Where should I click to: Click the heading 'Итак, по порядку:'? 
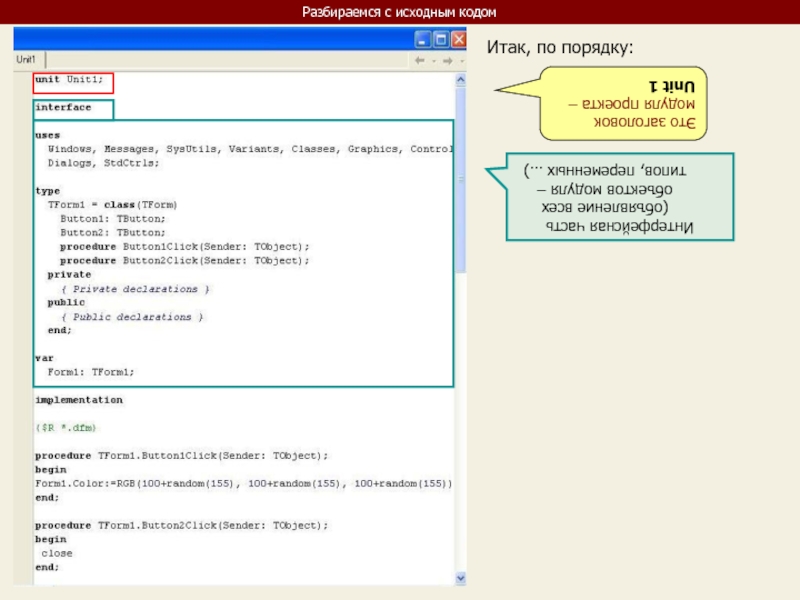click(560, 47)
